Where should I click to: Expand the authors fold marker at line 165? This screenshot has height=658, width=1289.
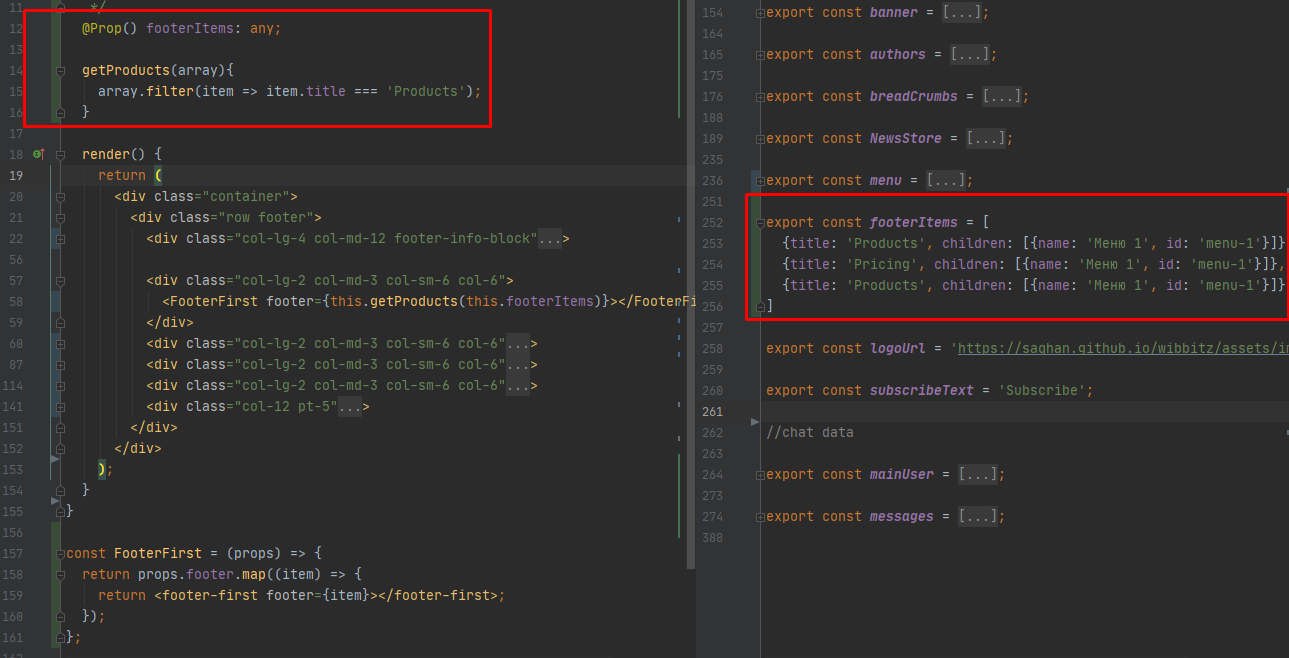click(759, 55)
